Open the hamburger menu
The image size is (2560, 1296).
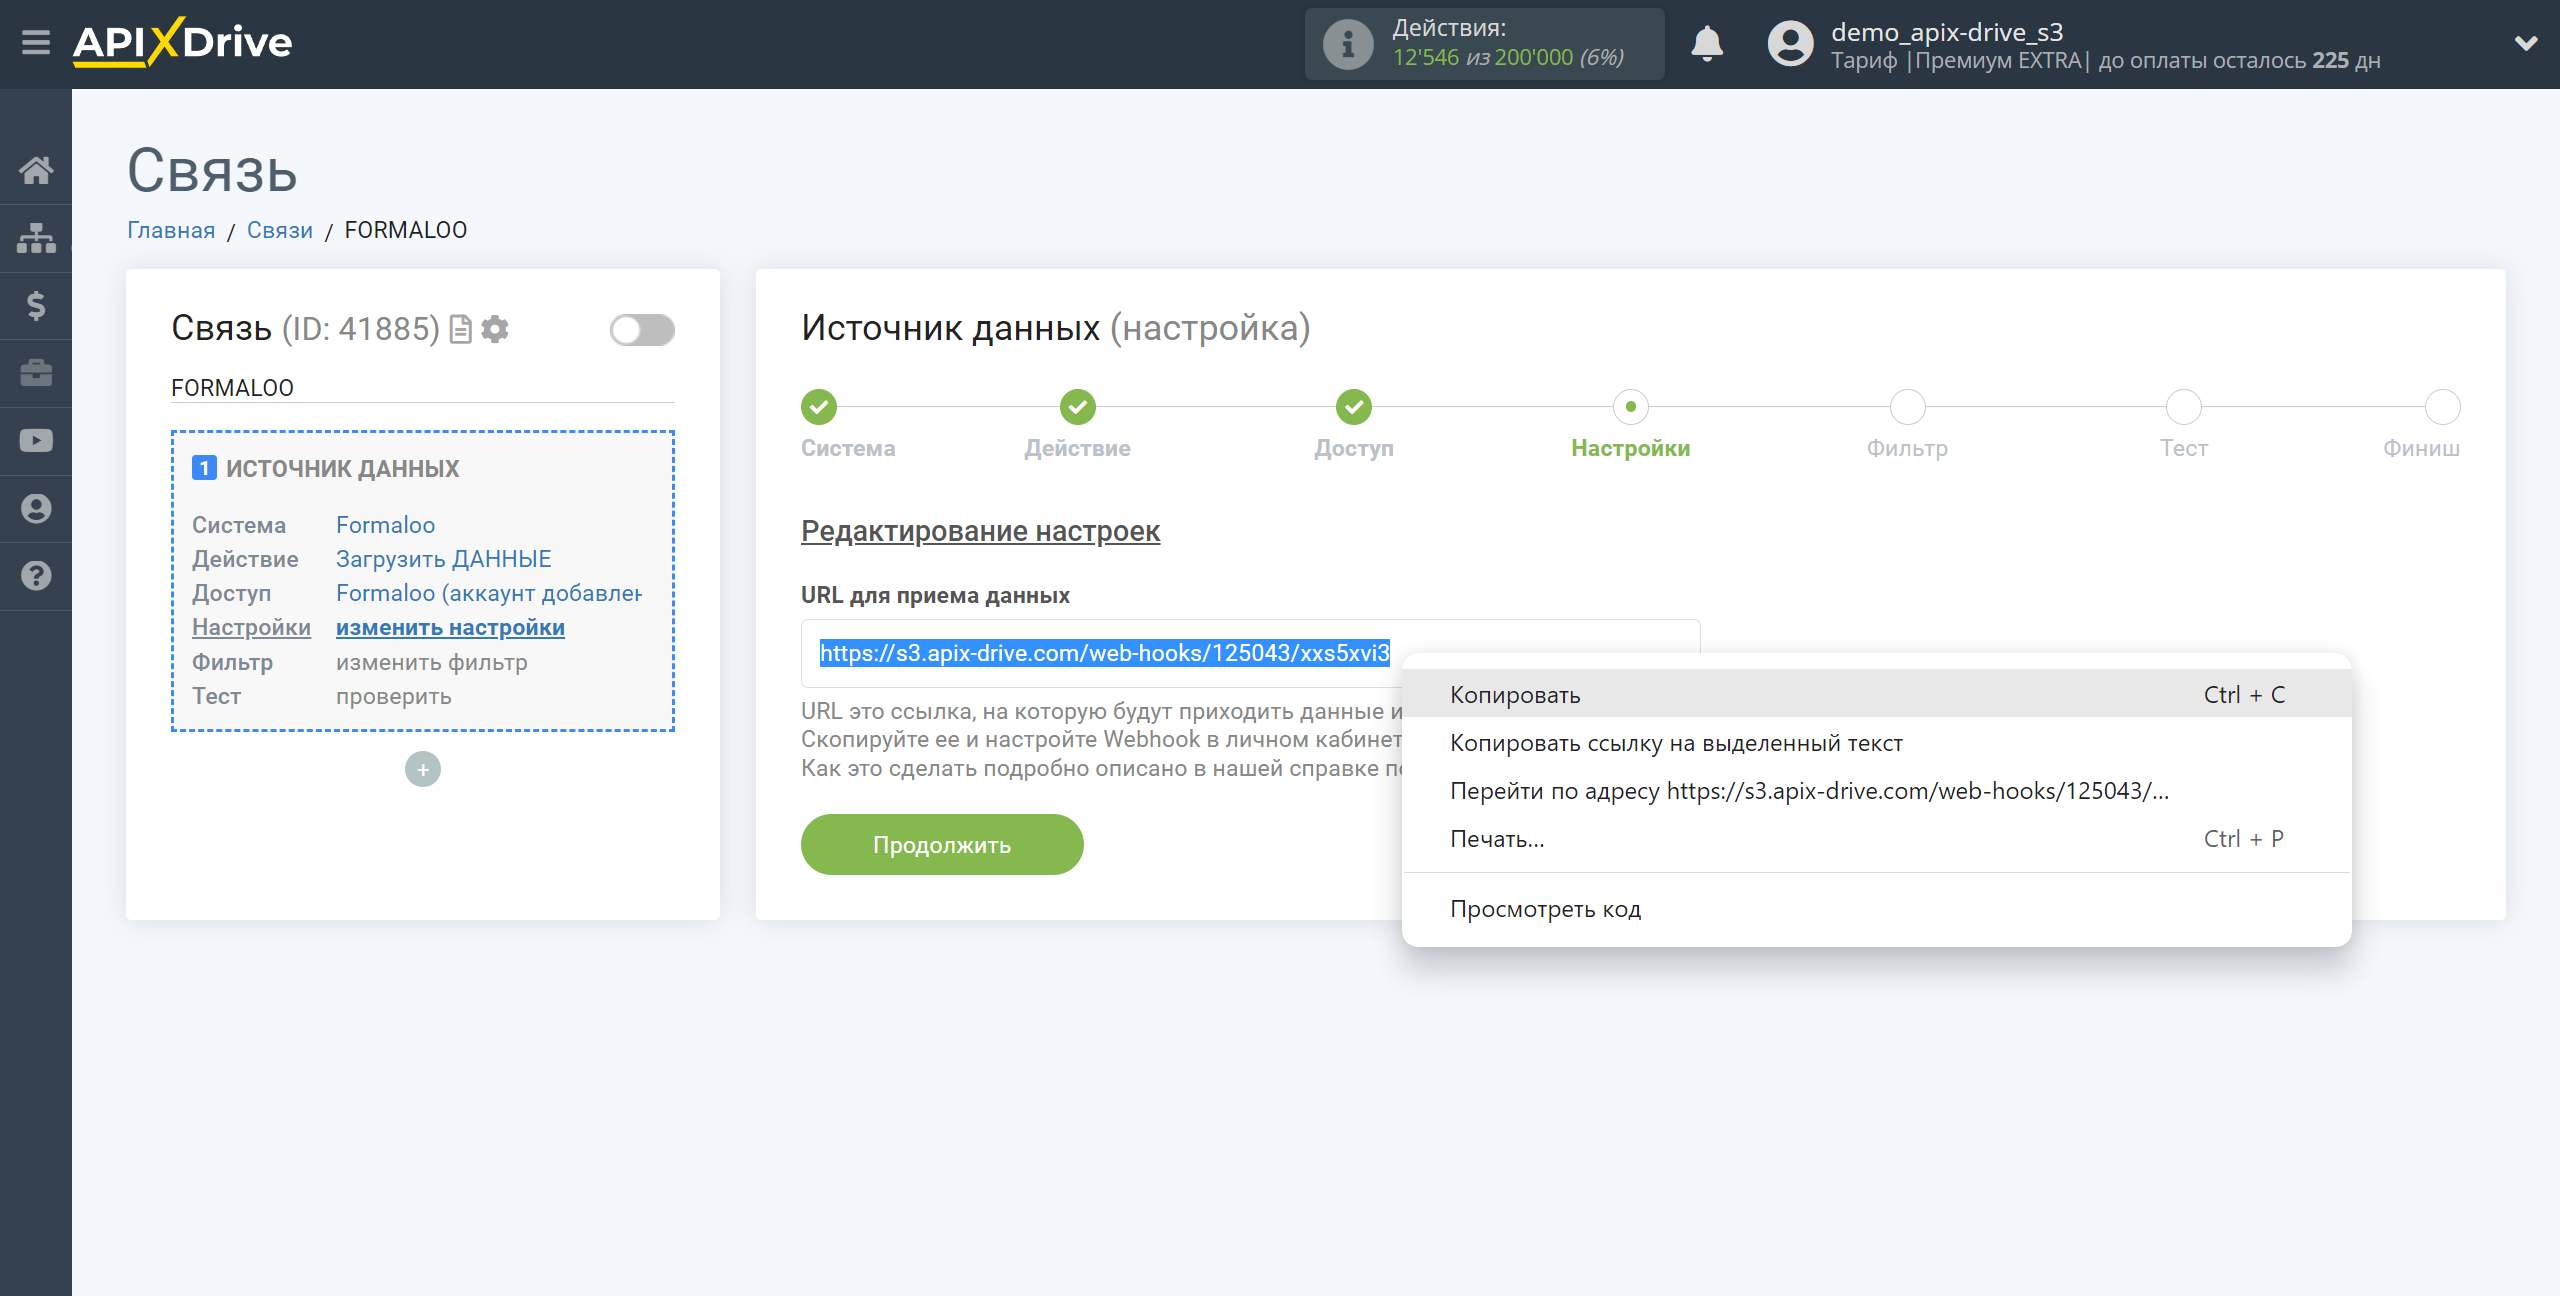[x=36, y=43]
